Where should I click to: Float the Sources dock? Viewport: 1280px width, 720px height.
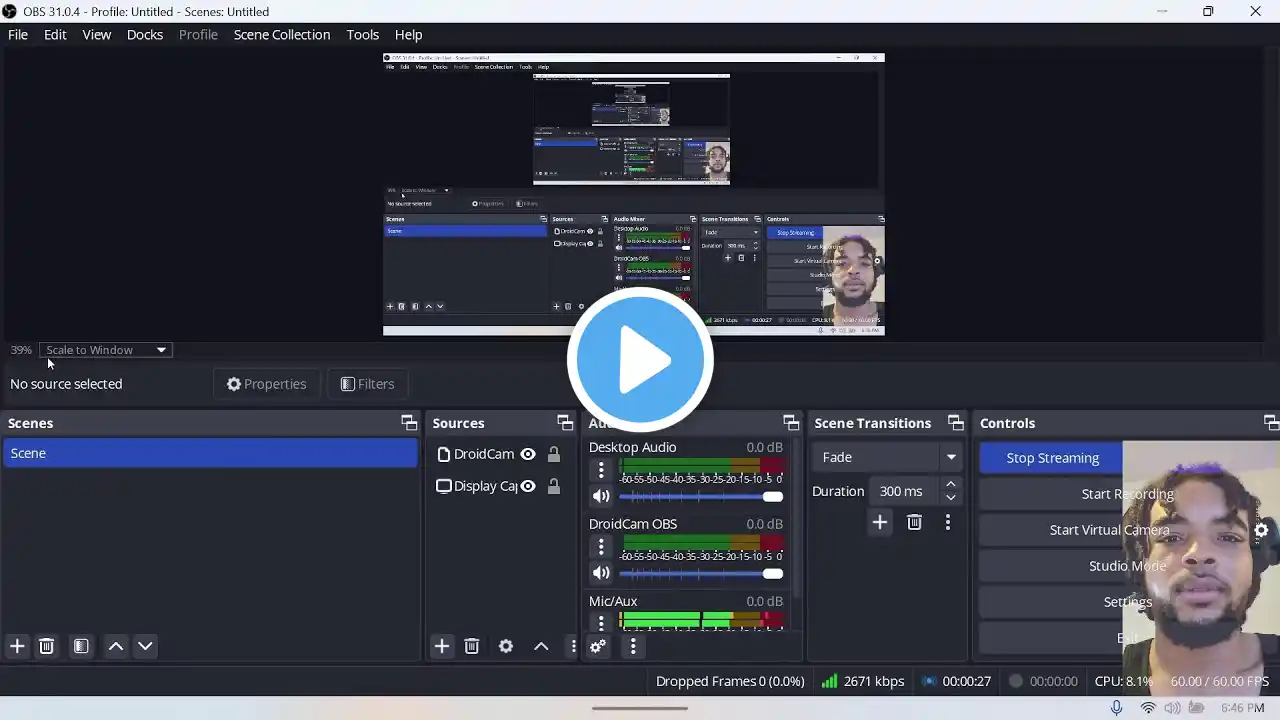[x=565, y=423]
